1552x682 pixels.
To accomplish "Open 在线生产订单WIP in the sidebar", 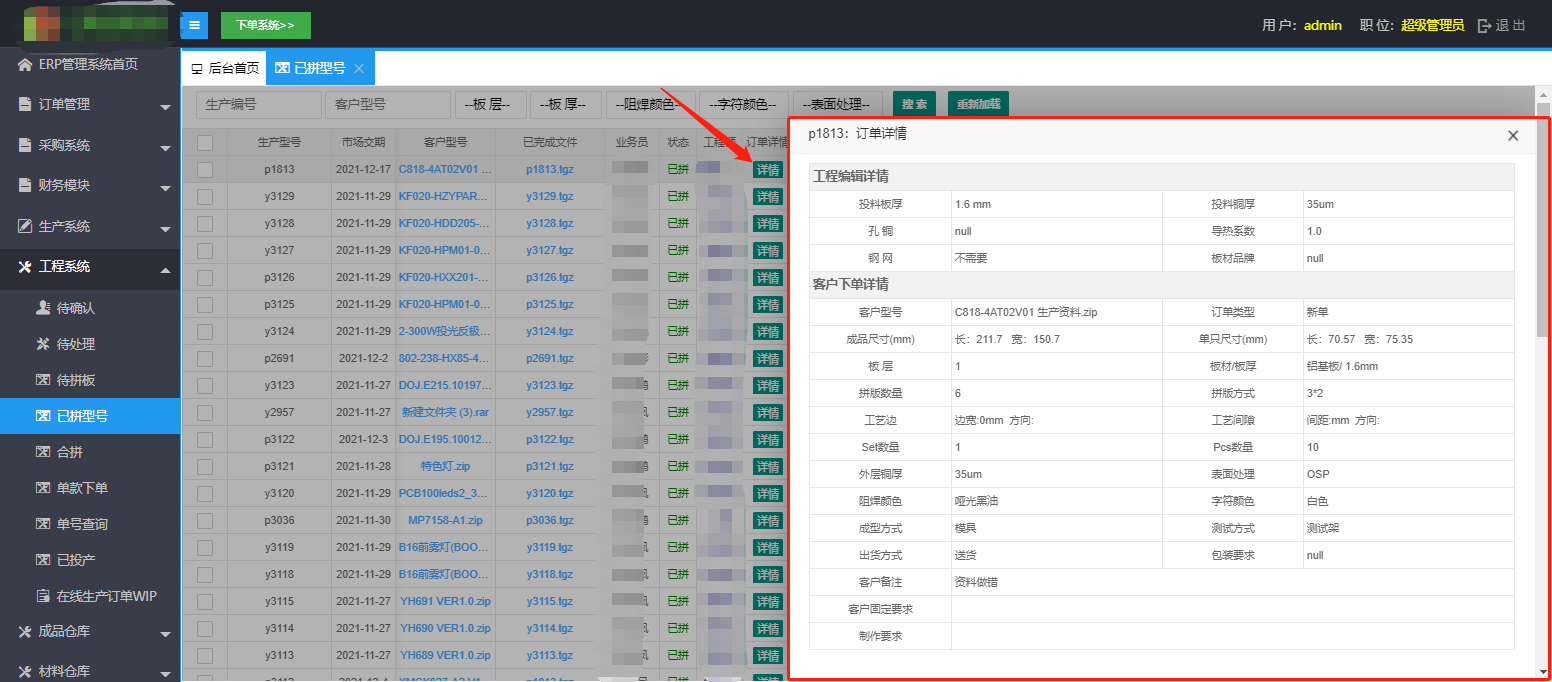I will pos(105,596).
